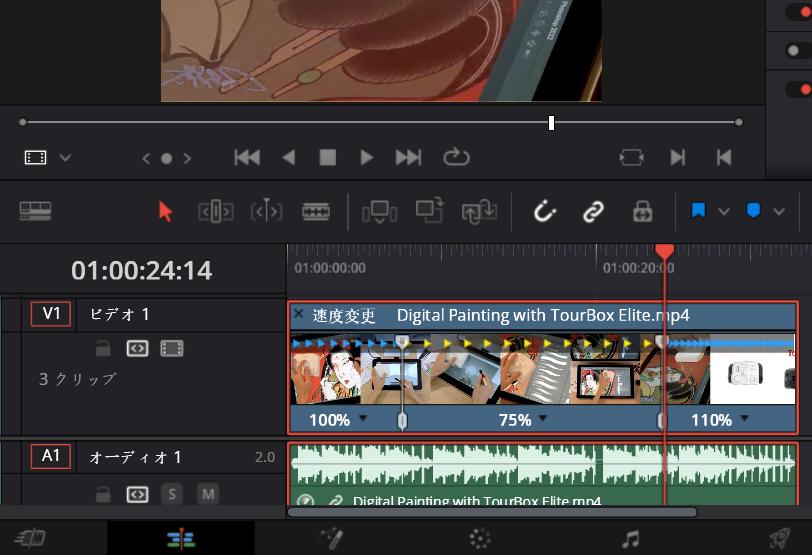Click the V1 track destination button

[50, 314]
